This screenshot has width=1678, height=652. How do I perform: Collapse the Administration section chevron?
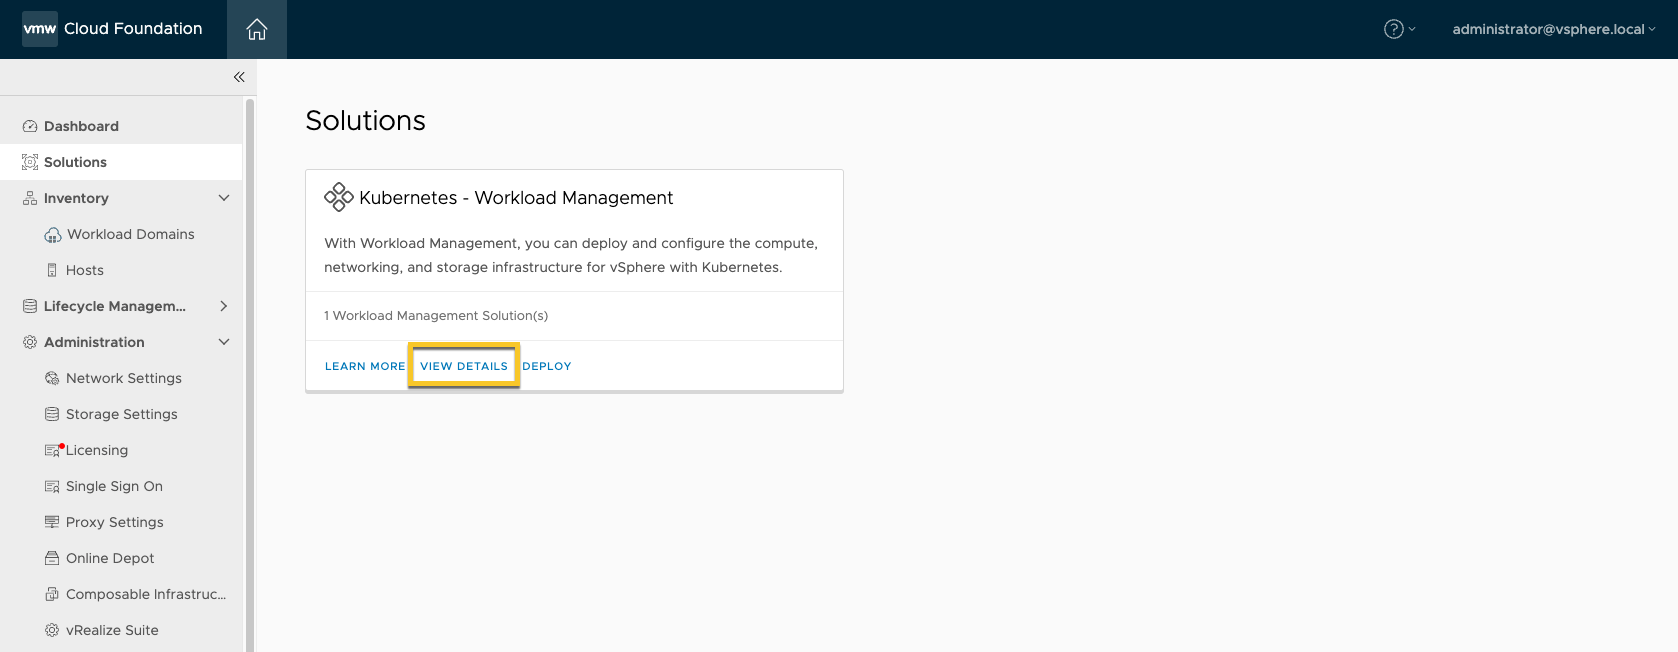224,342
